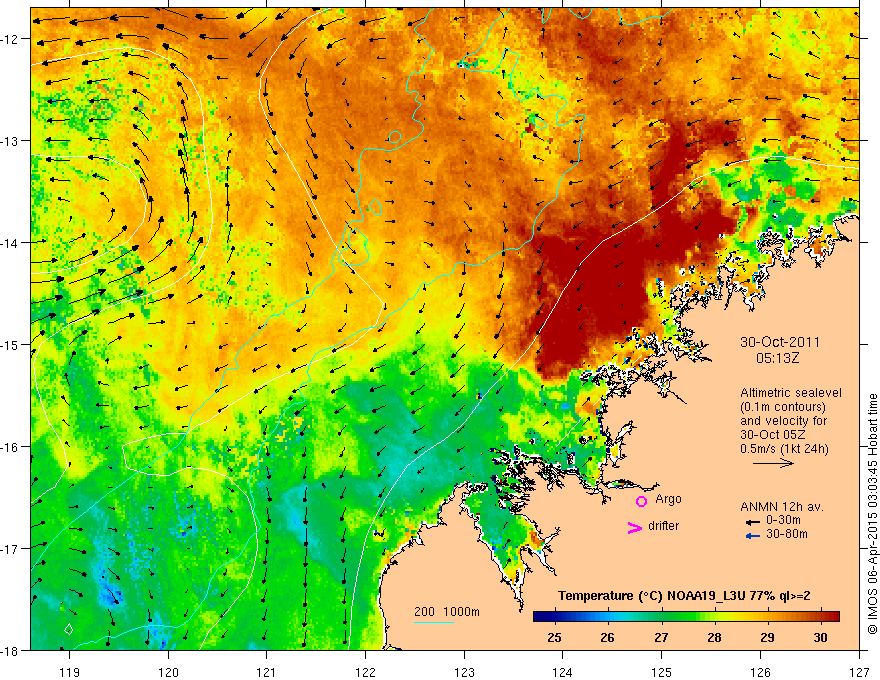
Task: Click the latitude axis label -13
Action: [x=10, y=141]
